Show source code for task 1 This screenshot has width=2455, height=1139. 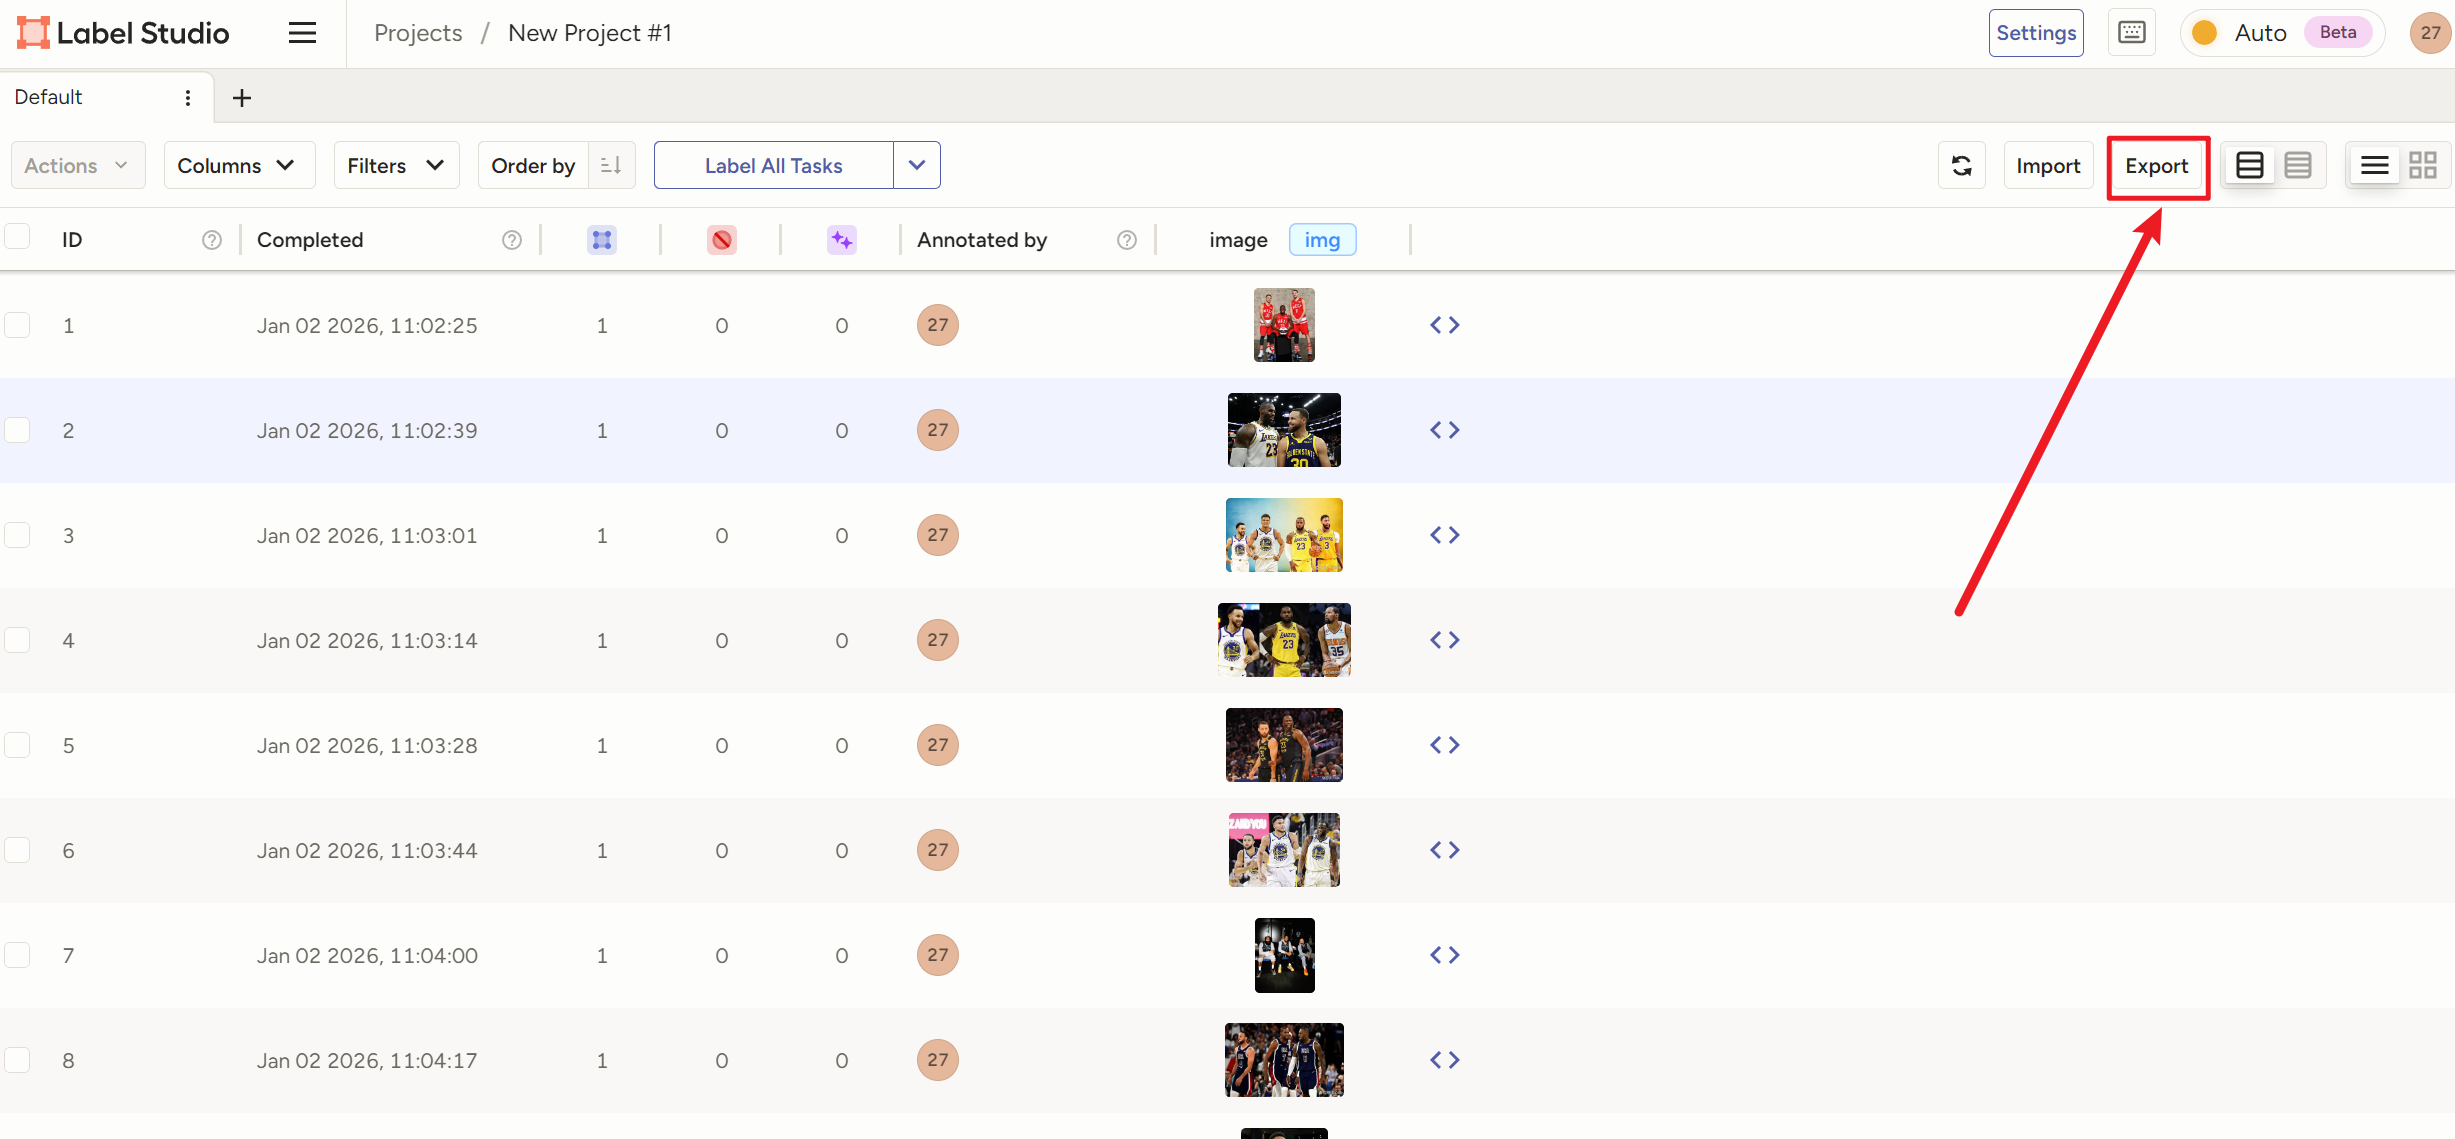click(x=1444, y=325)
